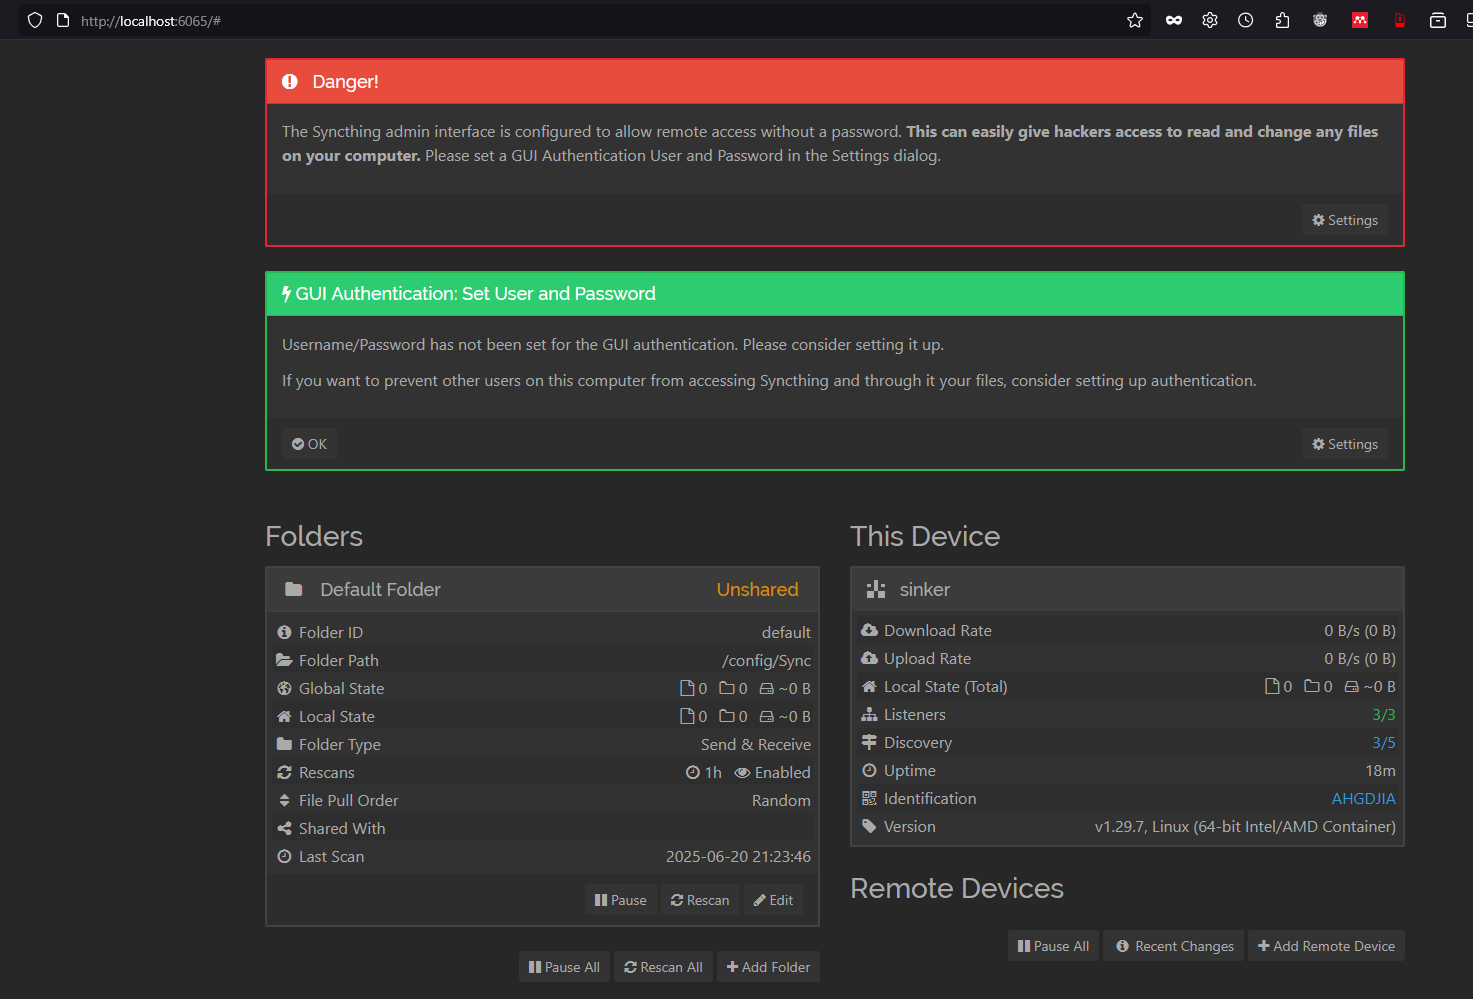Click the Danger exclamation icon
The height and width of the screenshot is (999, 1473).
[290, 82]
